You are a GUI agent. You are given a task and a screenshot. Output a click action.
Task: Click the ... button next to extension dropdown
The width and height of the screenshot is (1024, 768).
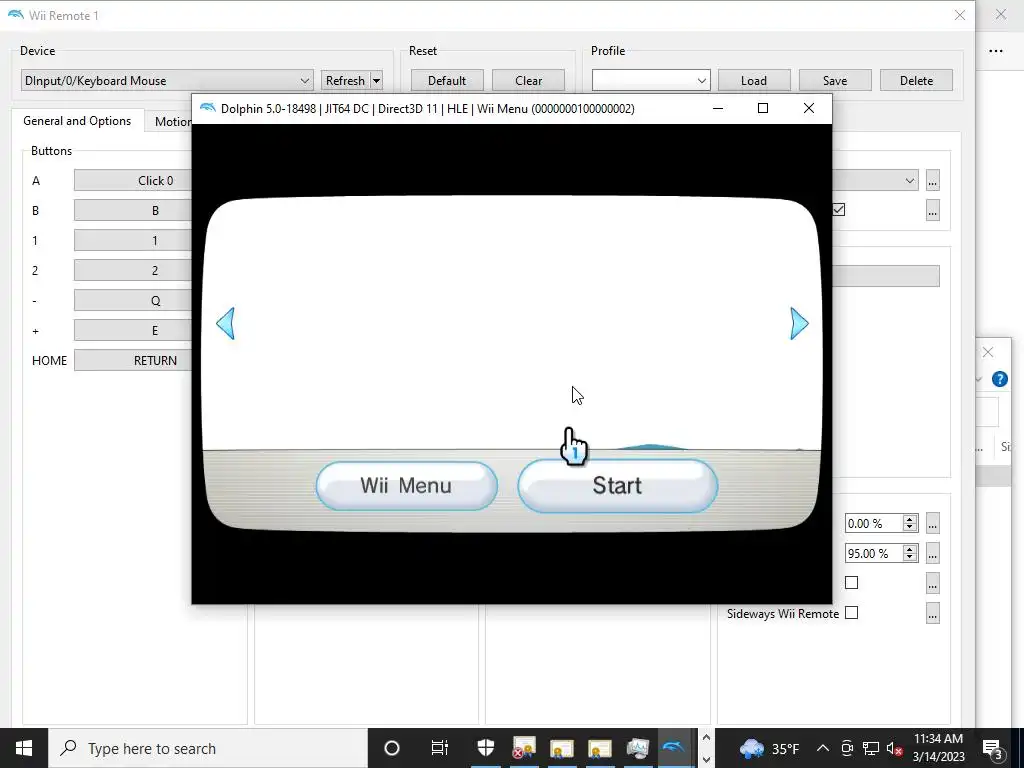(x=933, y=180)
